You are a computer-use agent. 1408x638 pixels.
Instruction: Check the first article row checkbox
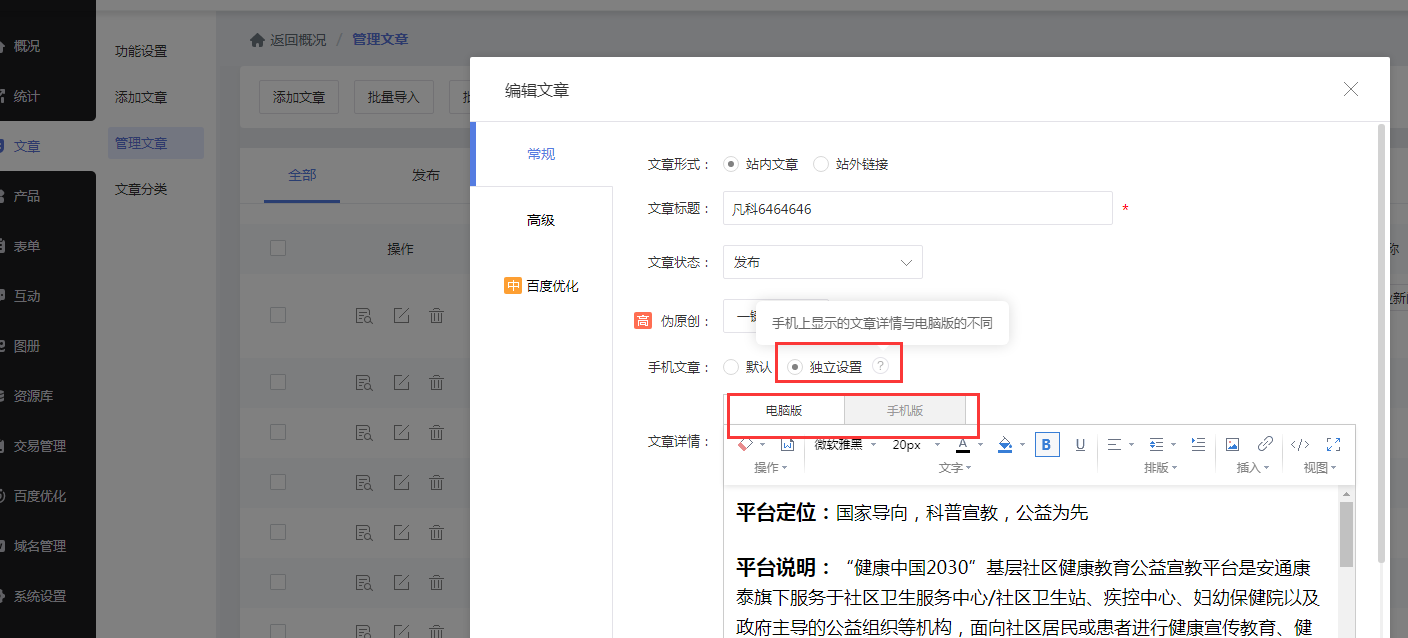[278, 315]
